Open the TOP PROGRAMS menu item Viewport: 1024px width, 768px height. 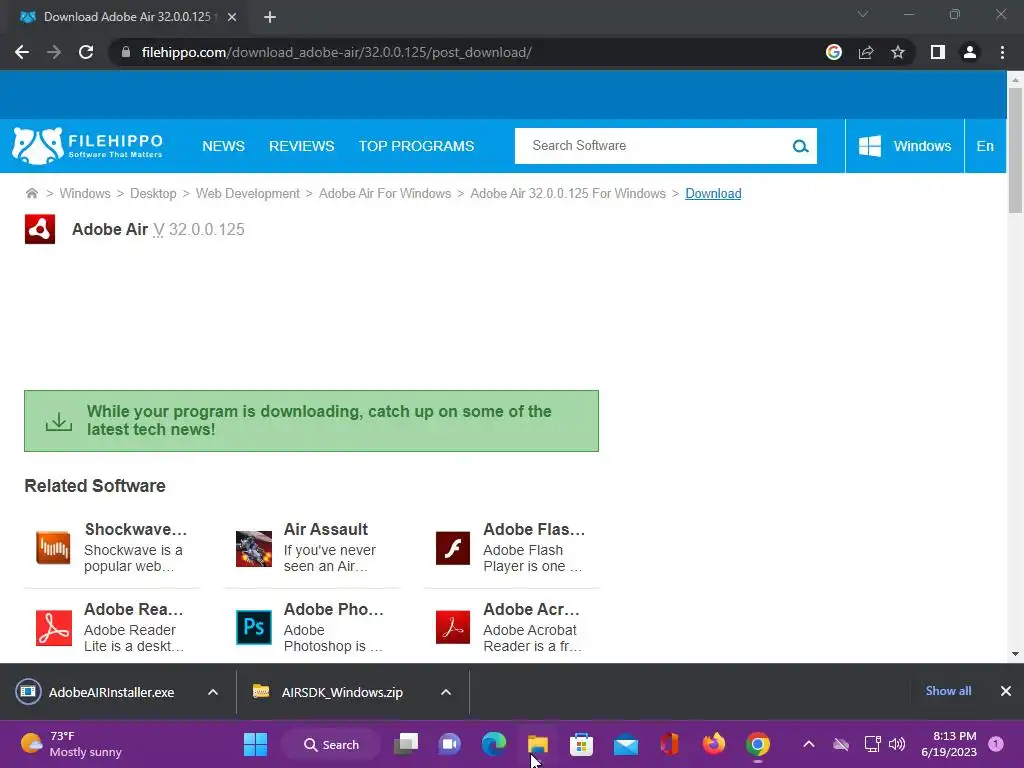tap(416, 146)
